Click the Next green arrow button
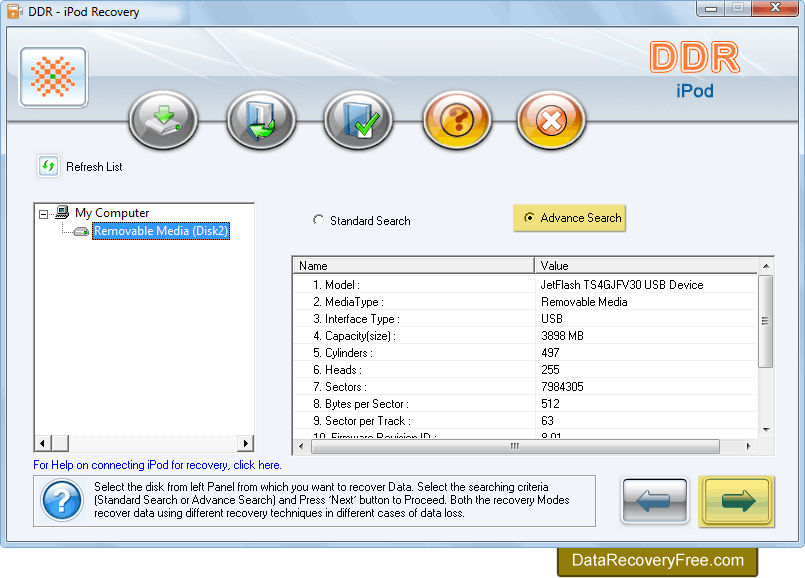 coord(737,501)
